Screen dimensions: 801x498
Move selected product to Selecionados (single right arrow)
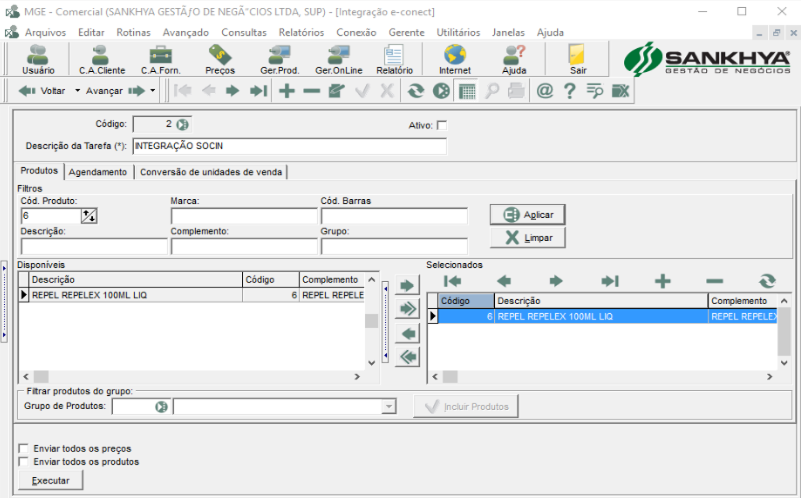[x=407, y=285]
